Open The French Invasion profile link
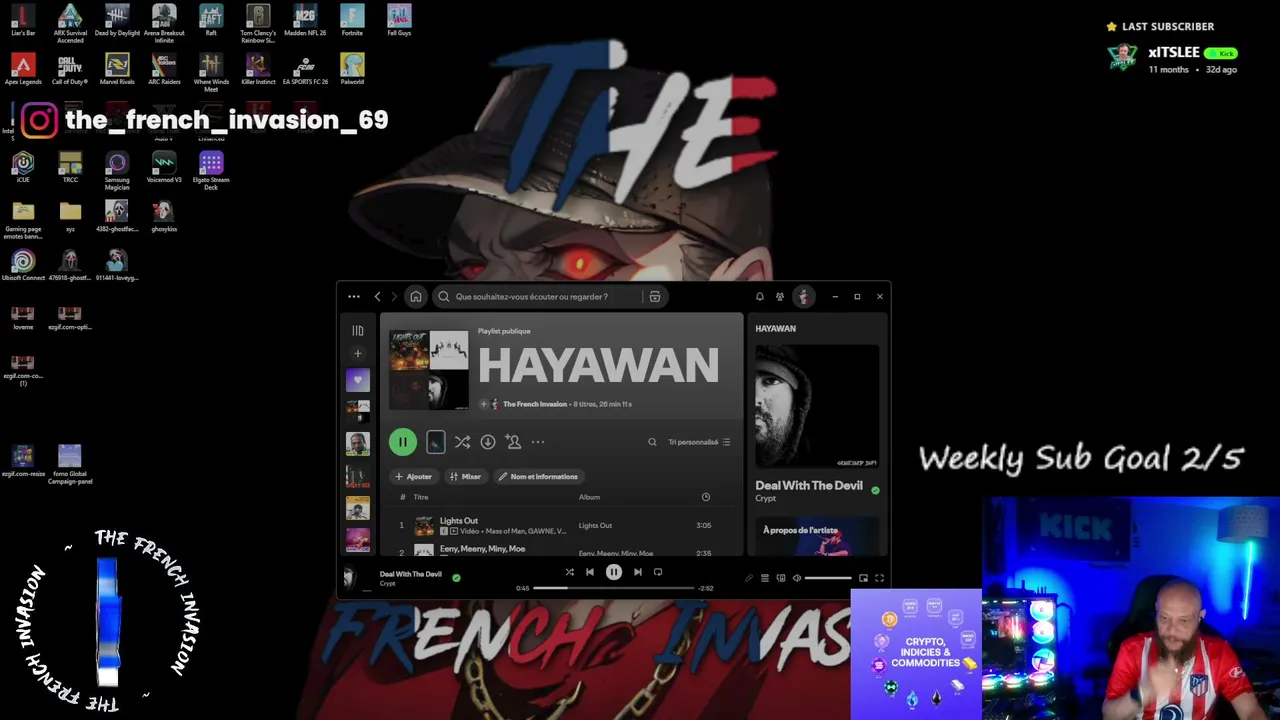 [x=535, y=404]
